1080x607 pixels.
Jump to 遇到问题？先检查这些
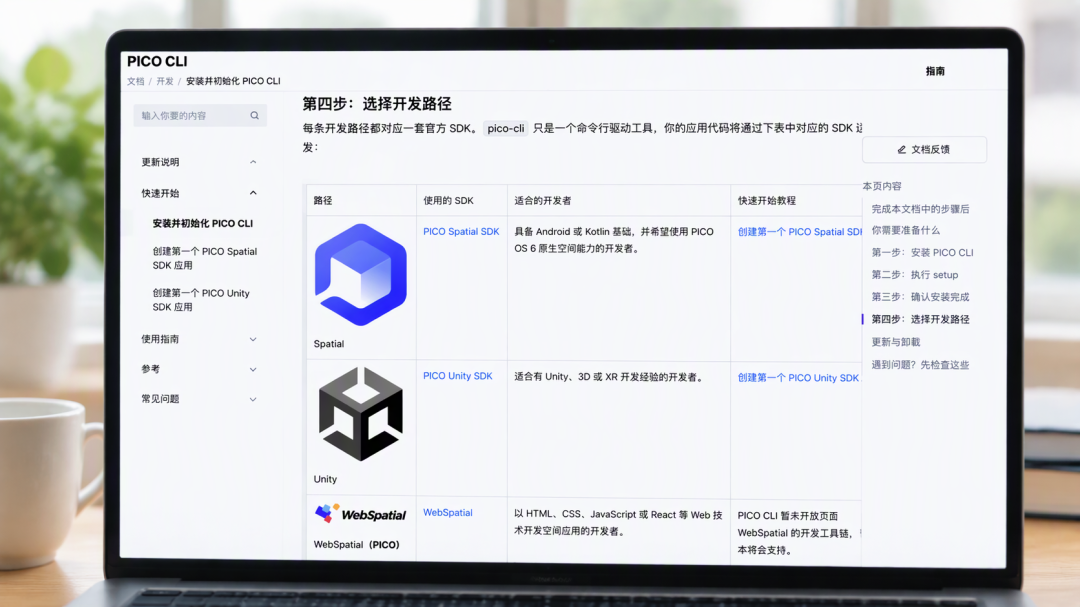(920, 364)
